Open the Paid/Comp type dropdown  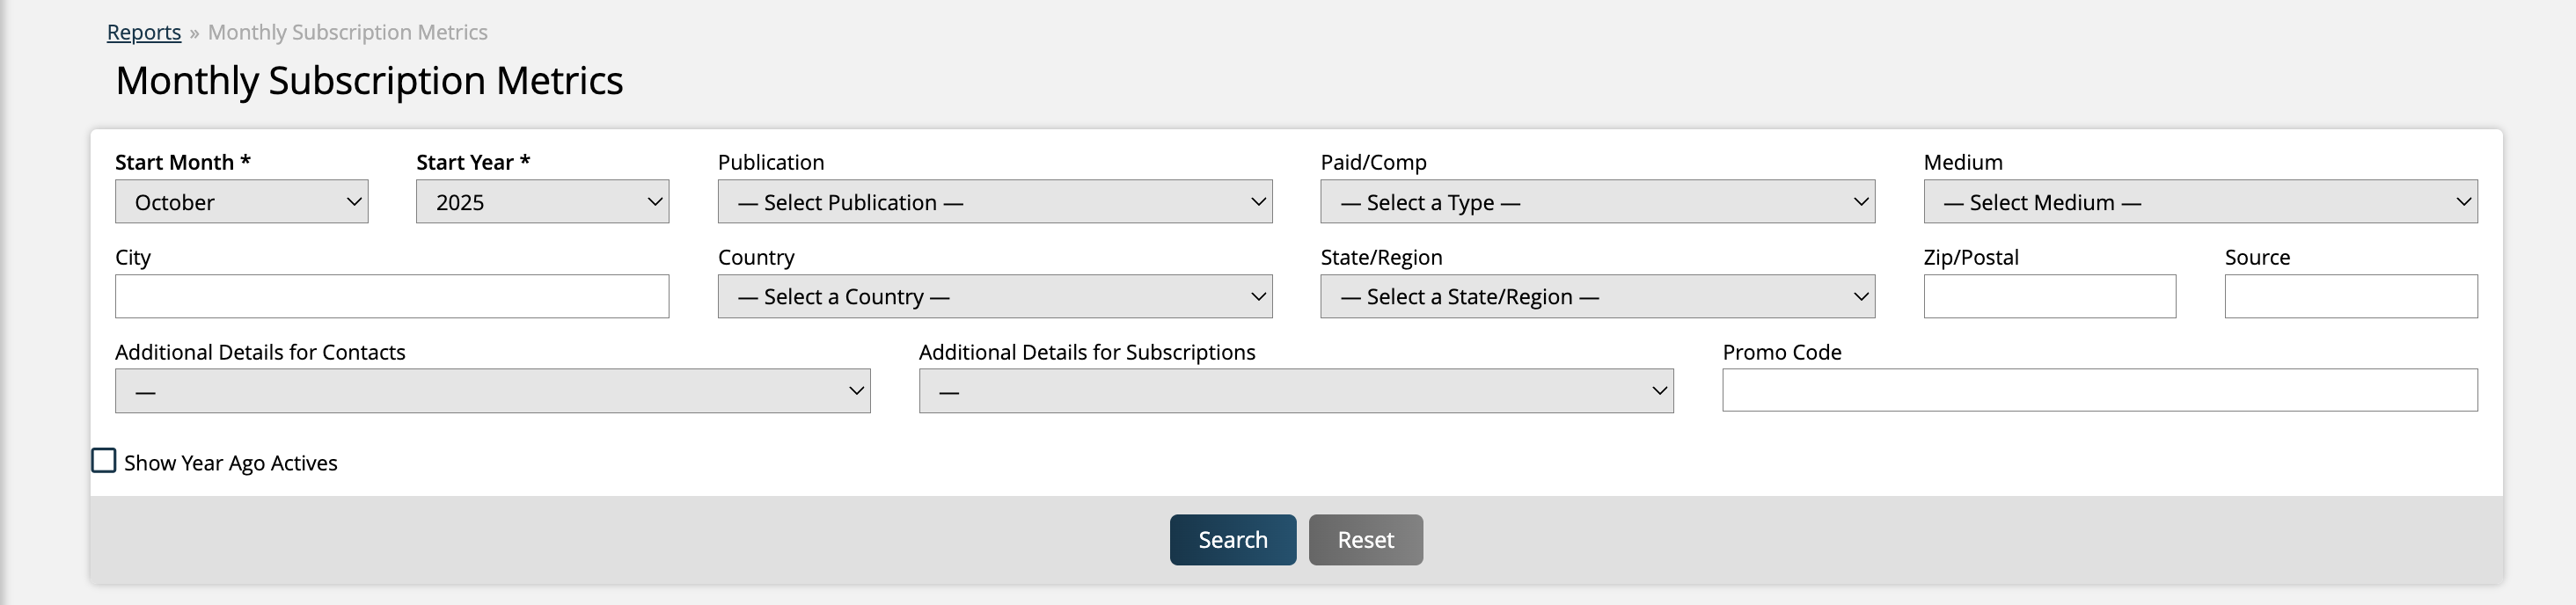(1597, 202)
